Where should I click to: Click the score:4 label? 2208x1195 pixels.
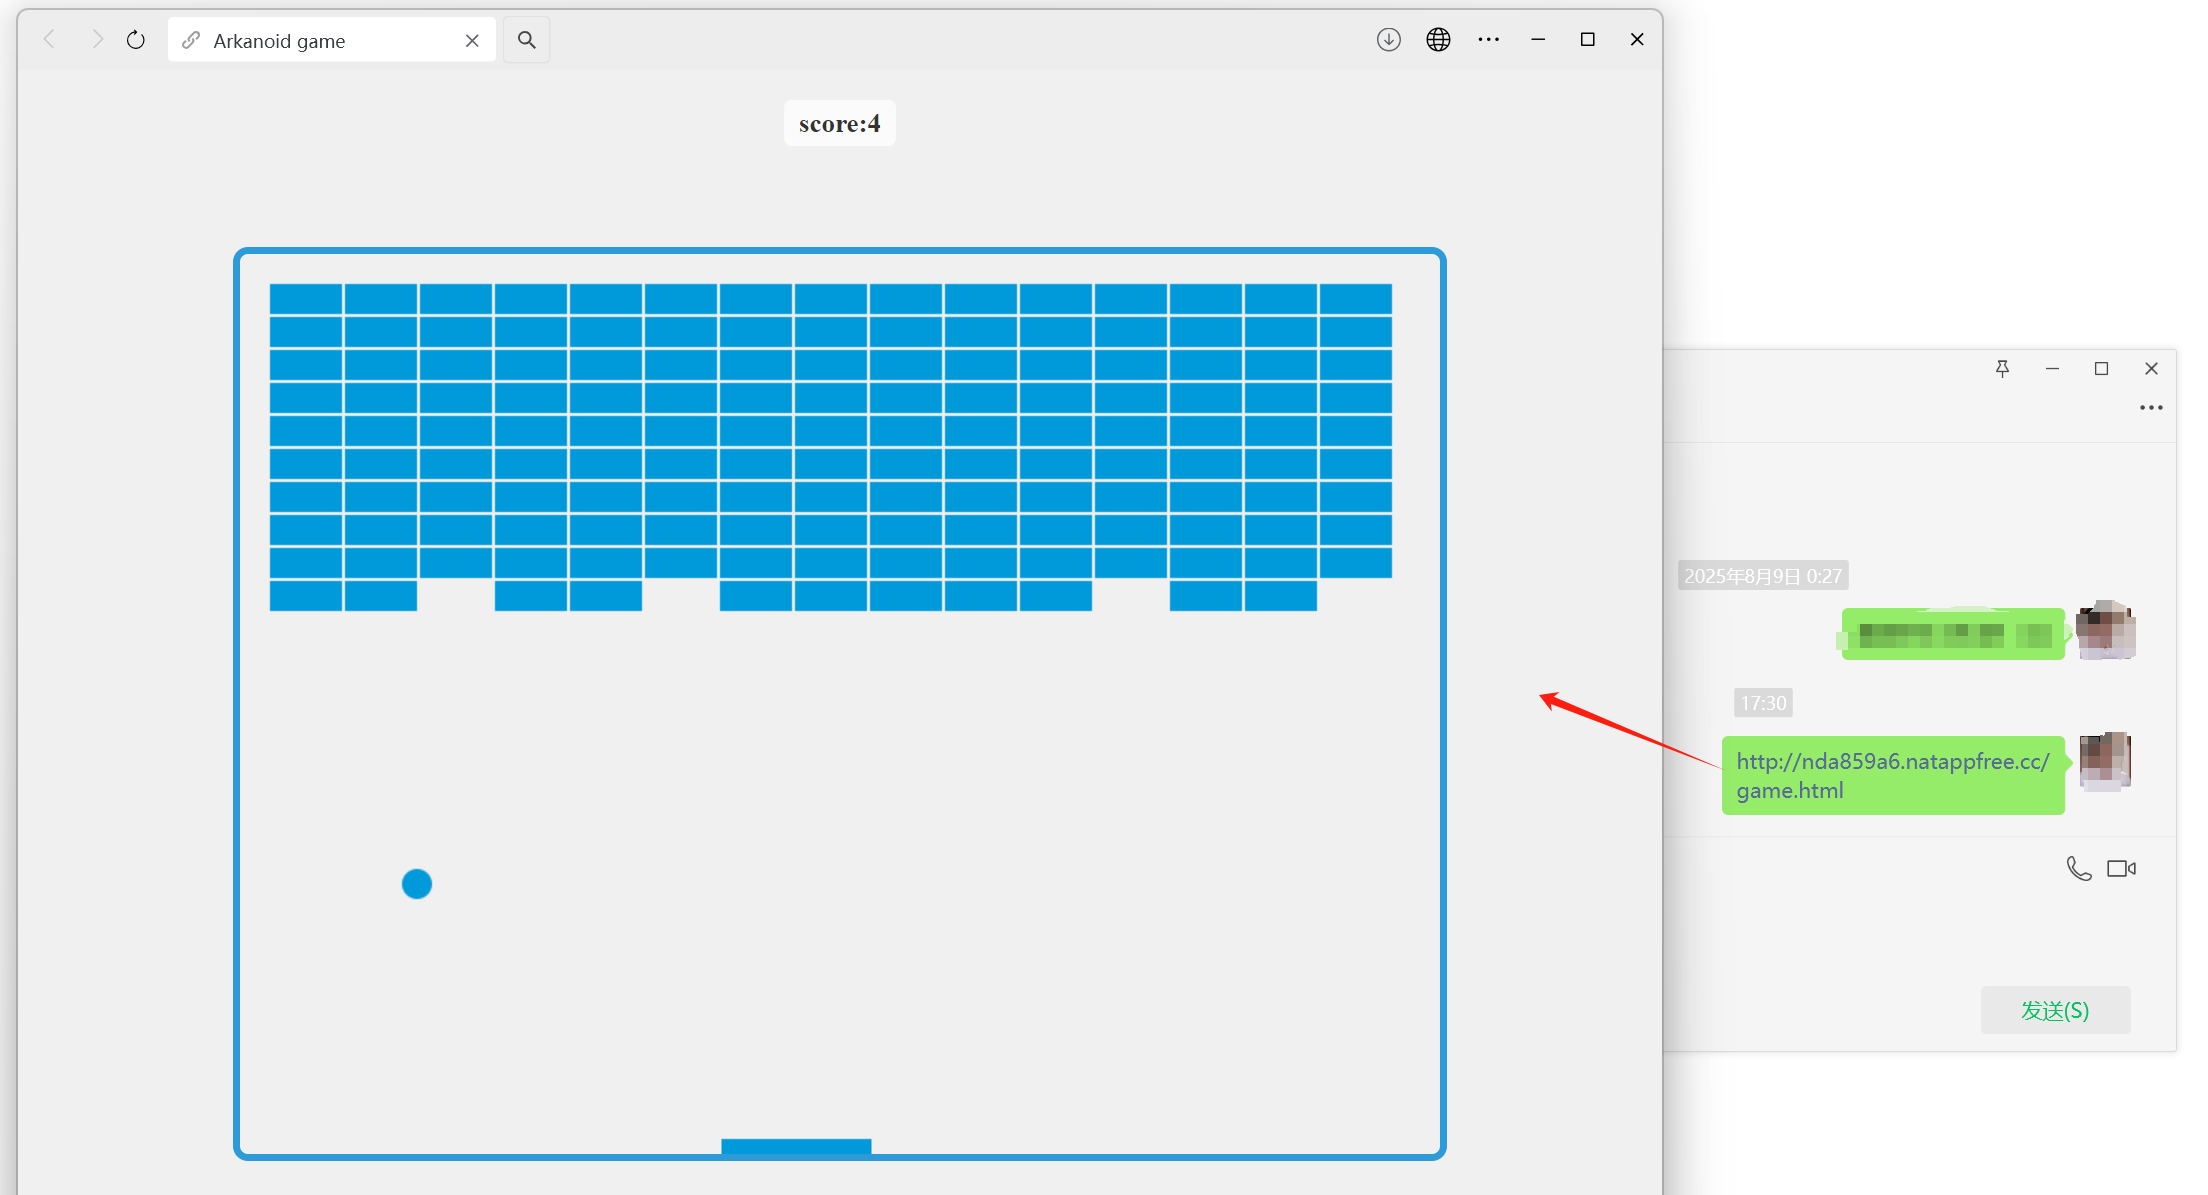(x=839, y=124)
